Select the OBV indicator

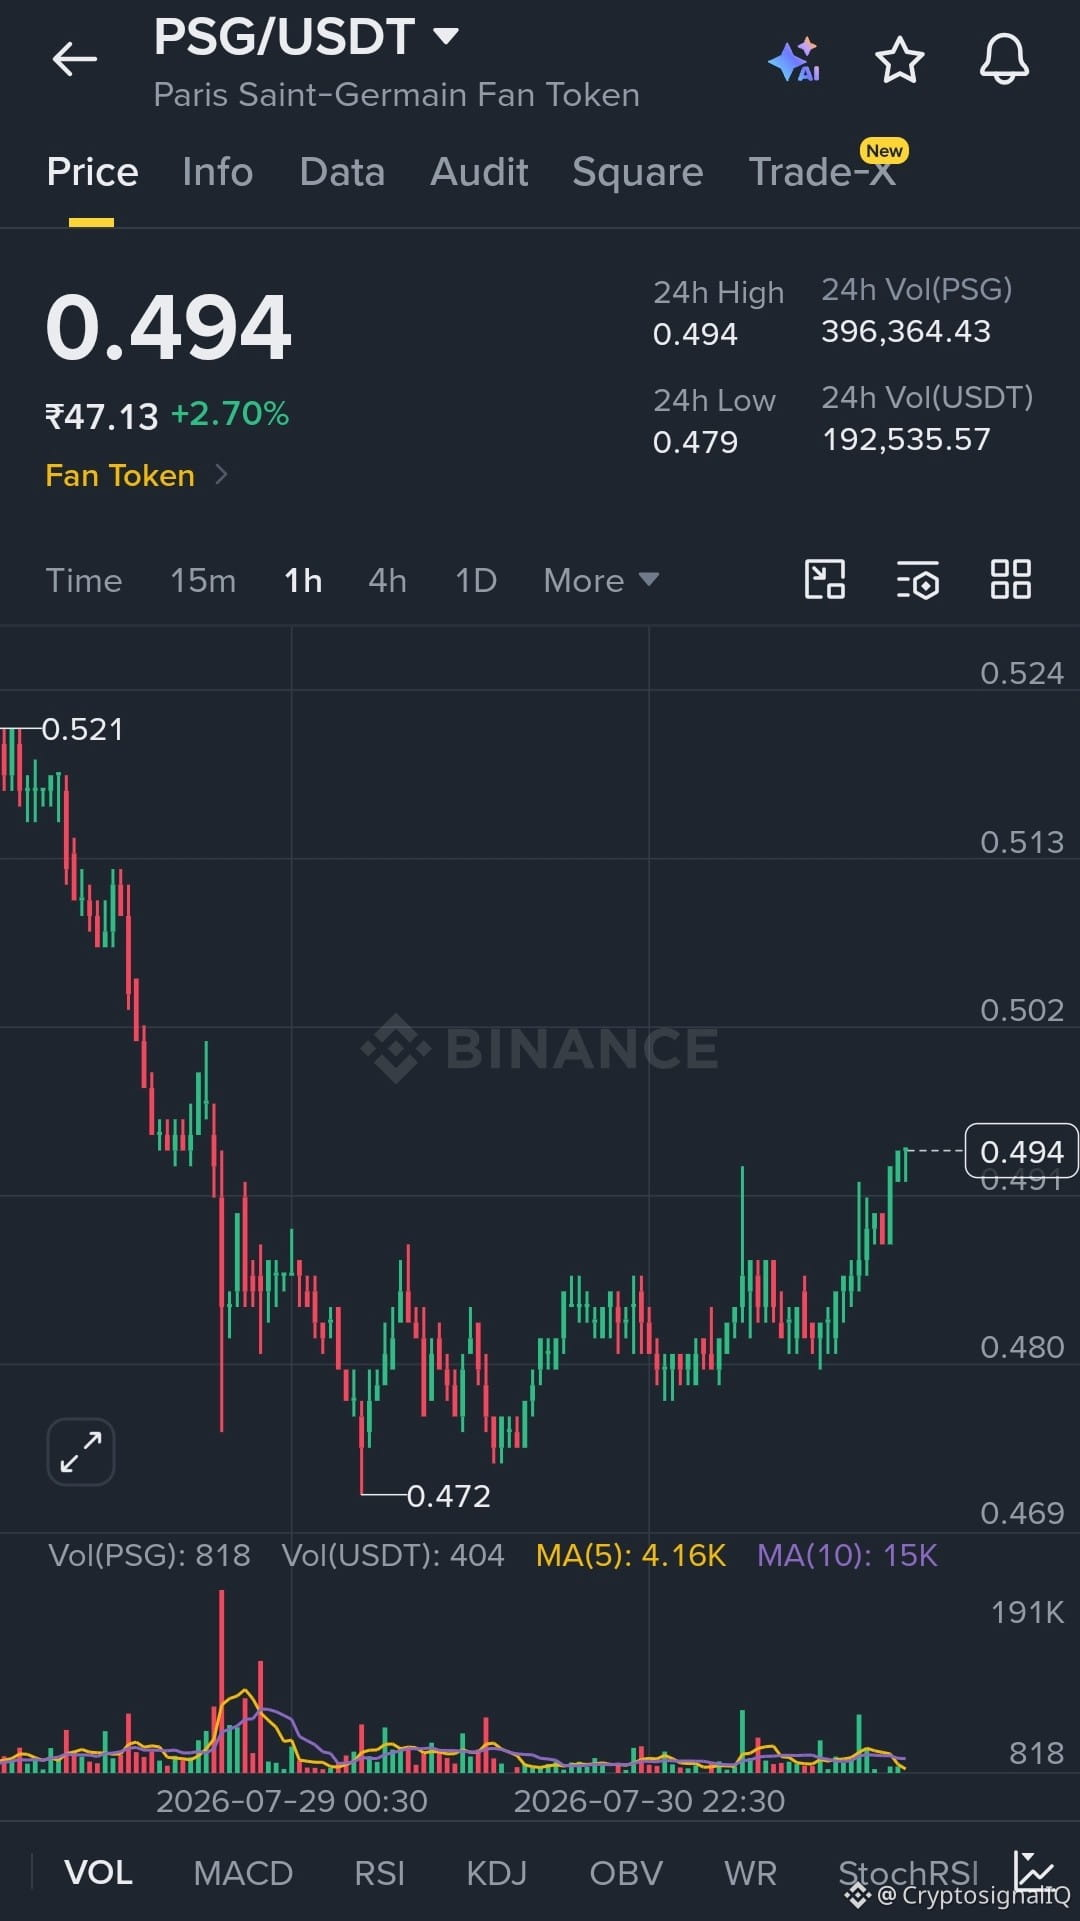(x=626, y=1872)
